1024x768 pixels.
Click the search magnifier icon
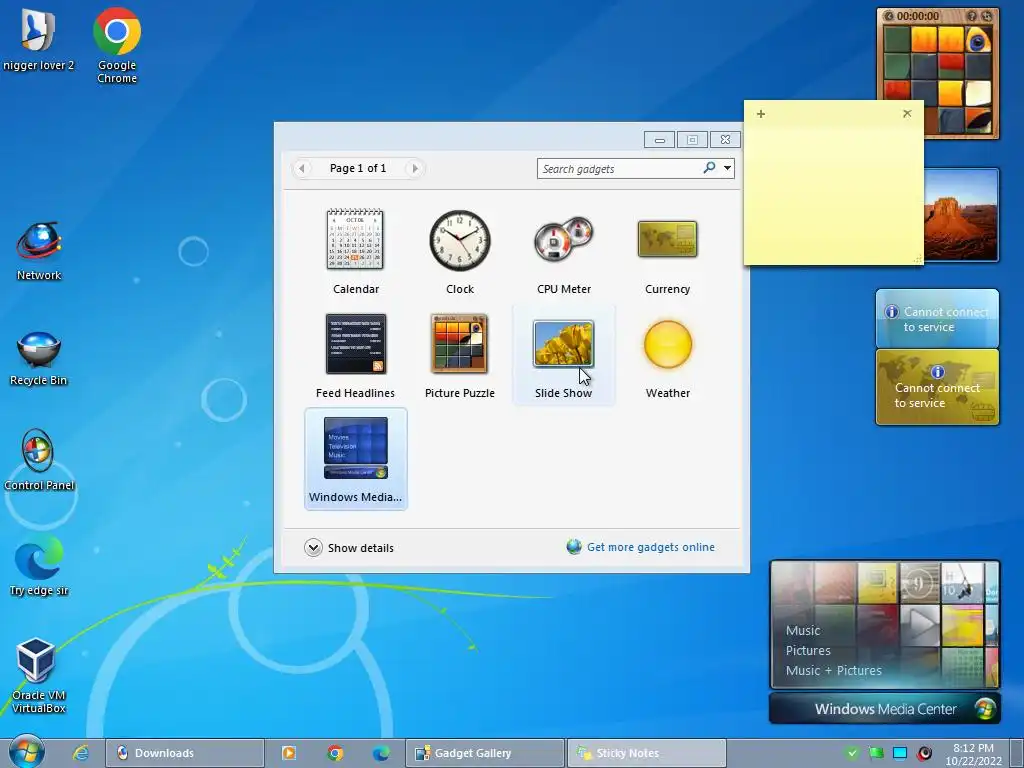click(709, 168)
